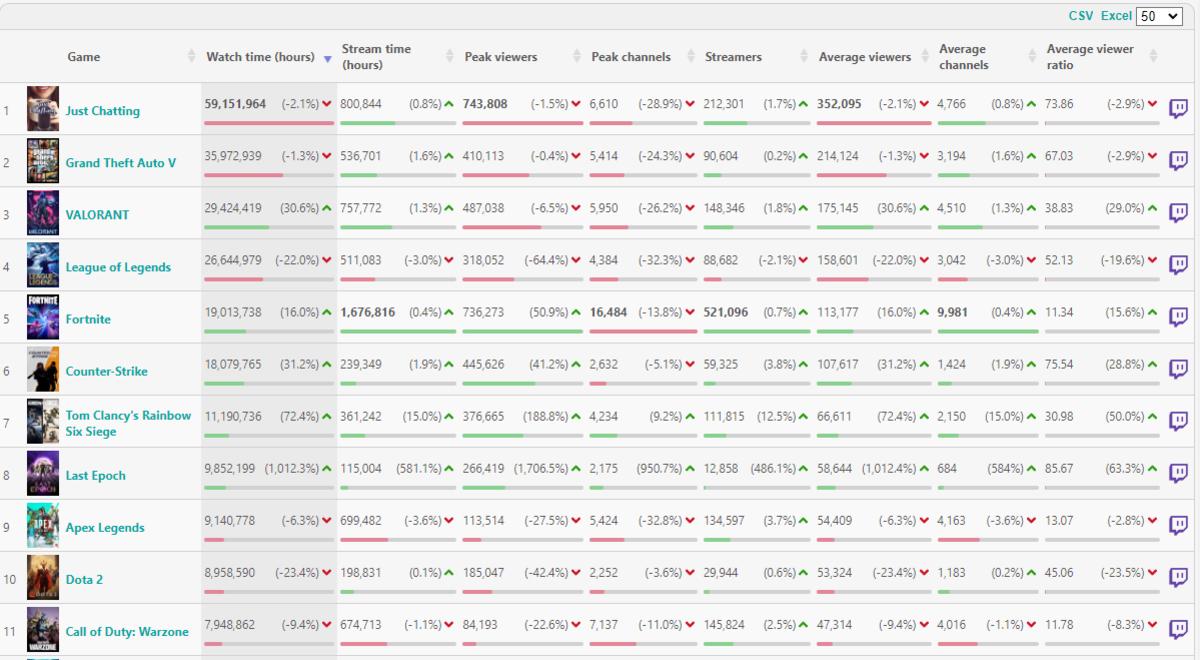The image size is (1200, 660).
Task: Click the Twitch icon in Just Chatting row
Action: click(x=1178, y=109)
